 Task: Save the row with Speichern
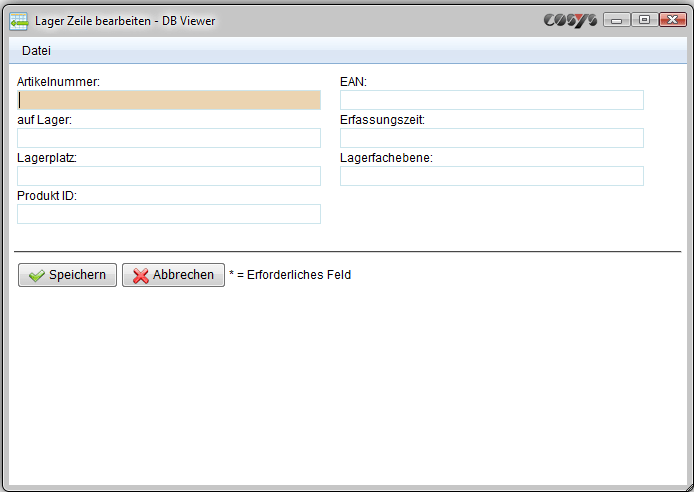pyautogui.click(x=67, y=275)
